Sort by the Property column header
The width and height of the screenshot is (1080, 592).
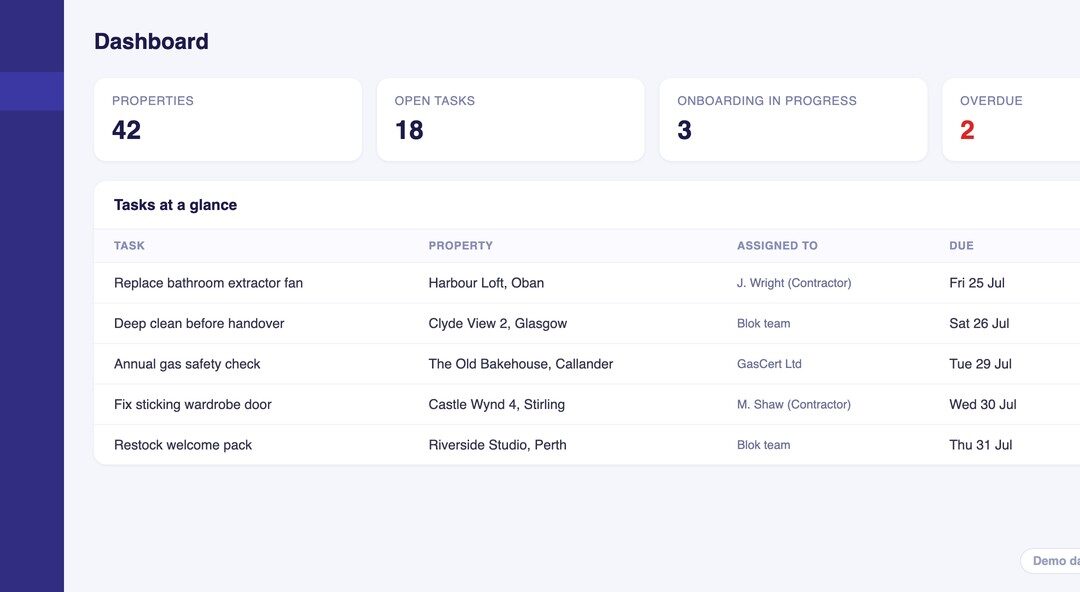point(461,245)
